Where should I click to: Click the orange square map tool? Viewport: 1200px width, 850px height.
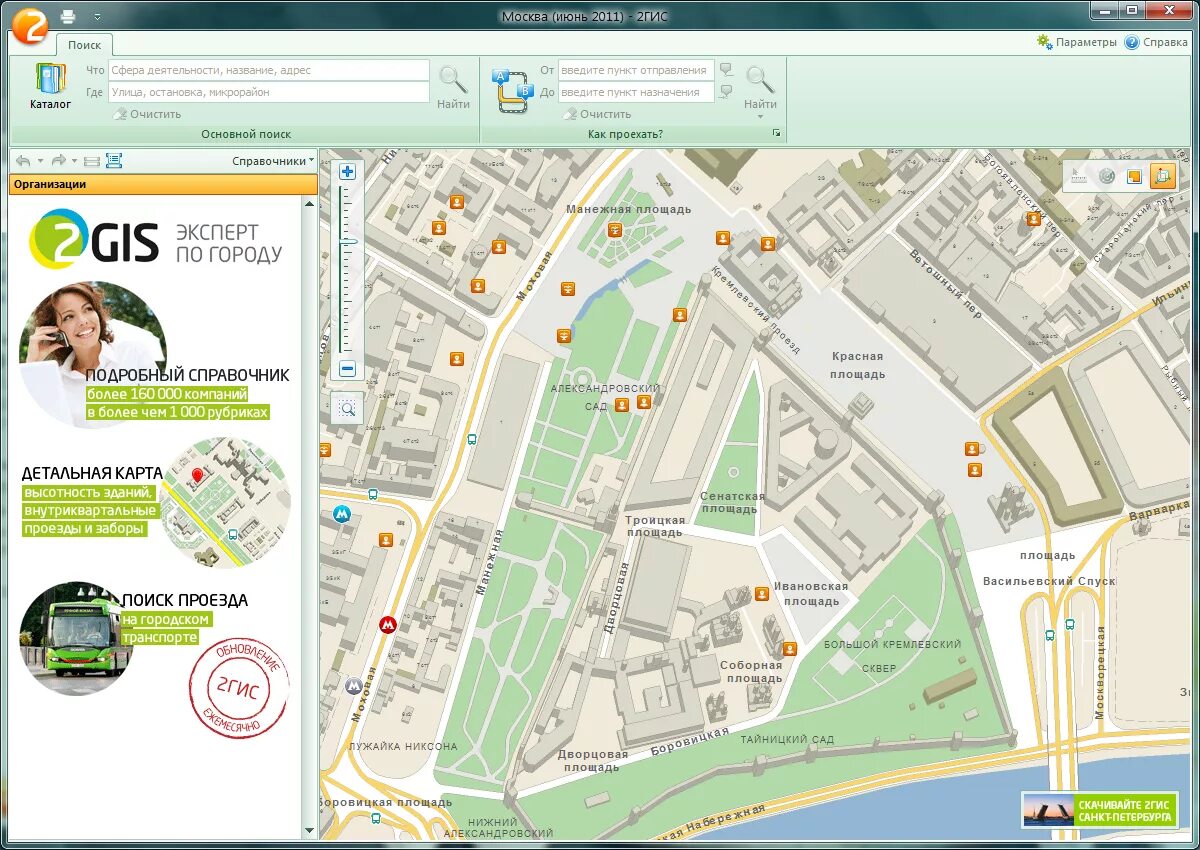[x=1134, y=176]
